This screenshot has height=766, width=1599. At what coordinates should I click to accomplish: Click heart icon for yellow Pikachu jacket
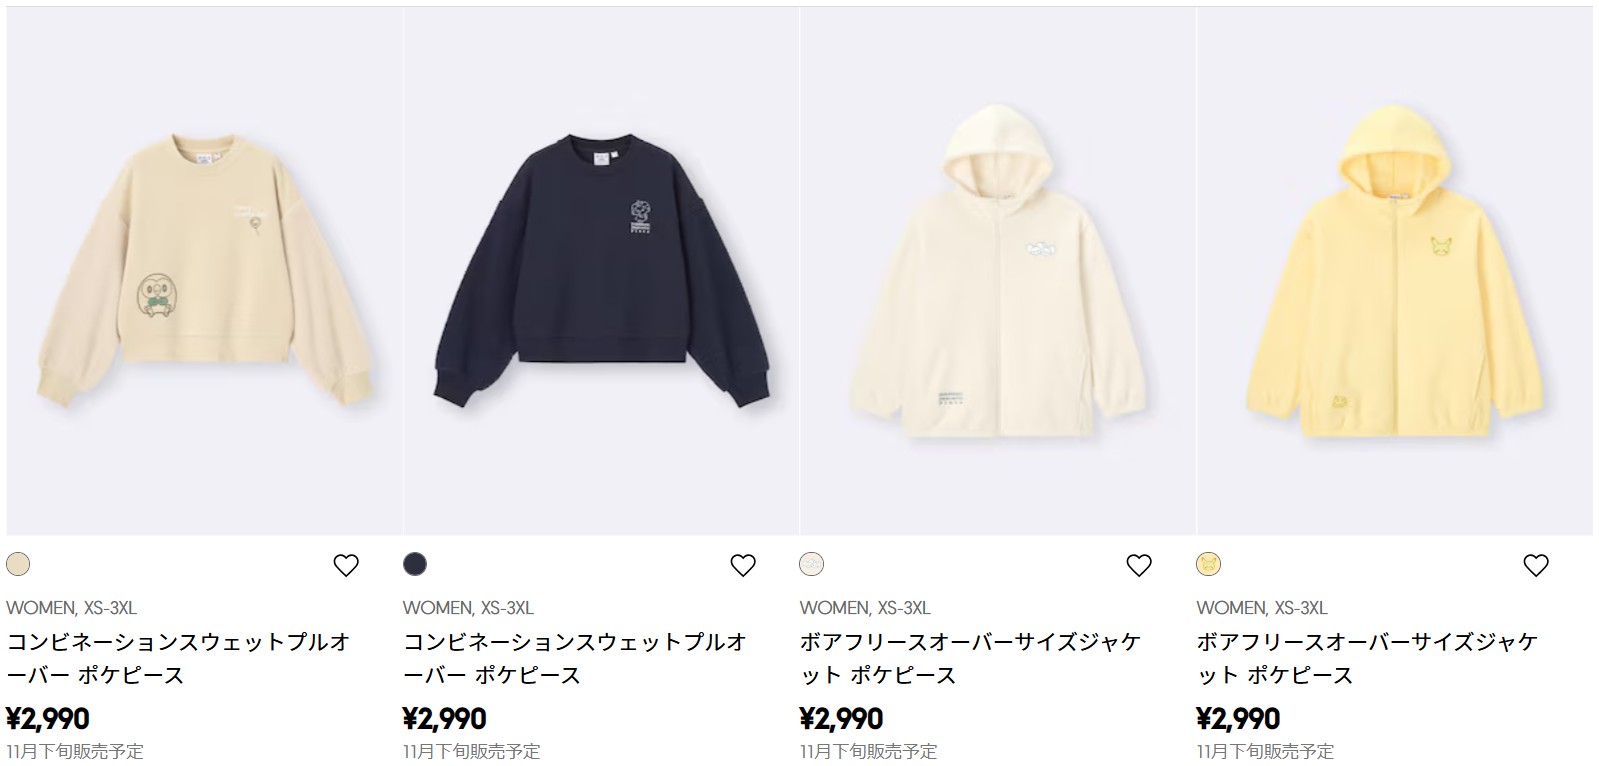pyautogui.click(x=1536, y=566)
